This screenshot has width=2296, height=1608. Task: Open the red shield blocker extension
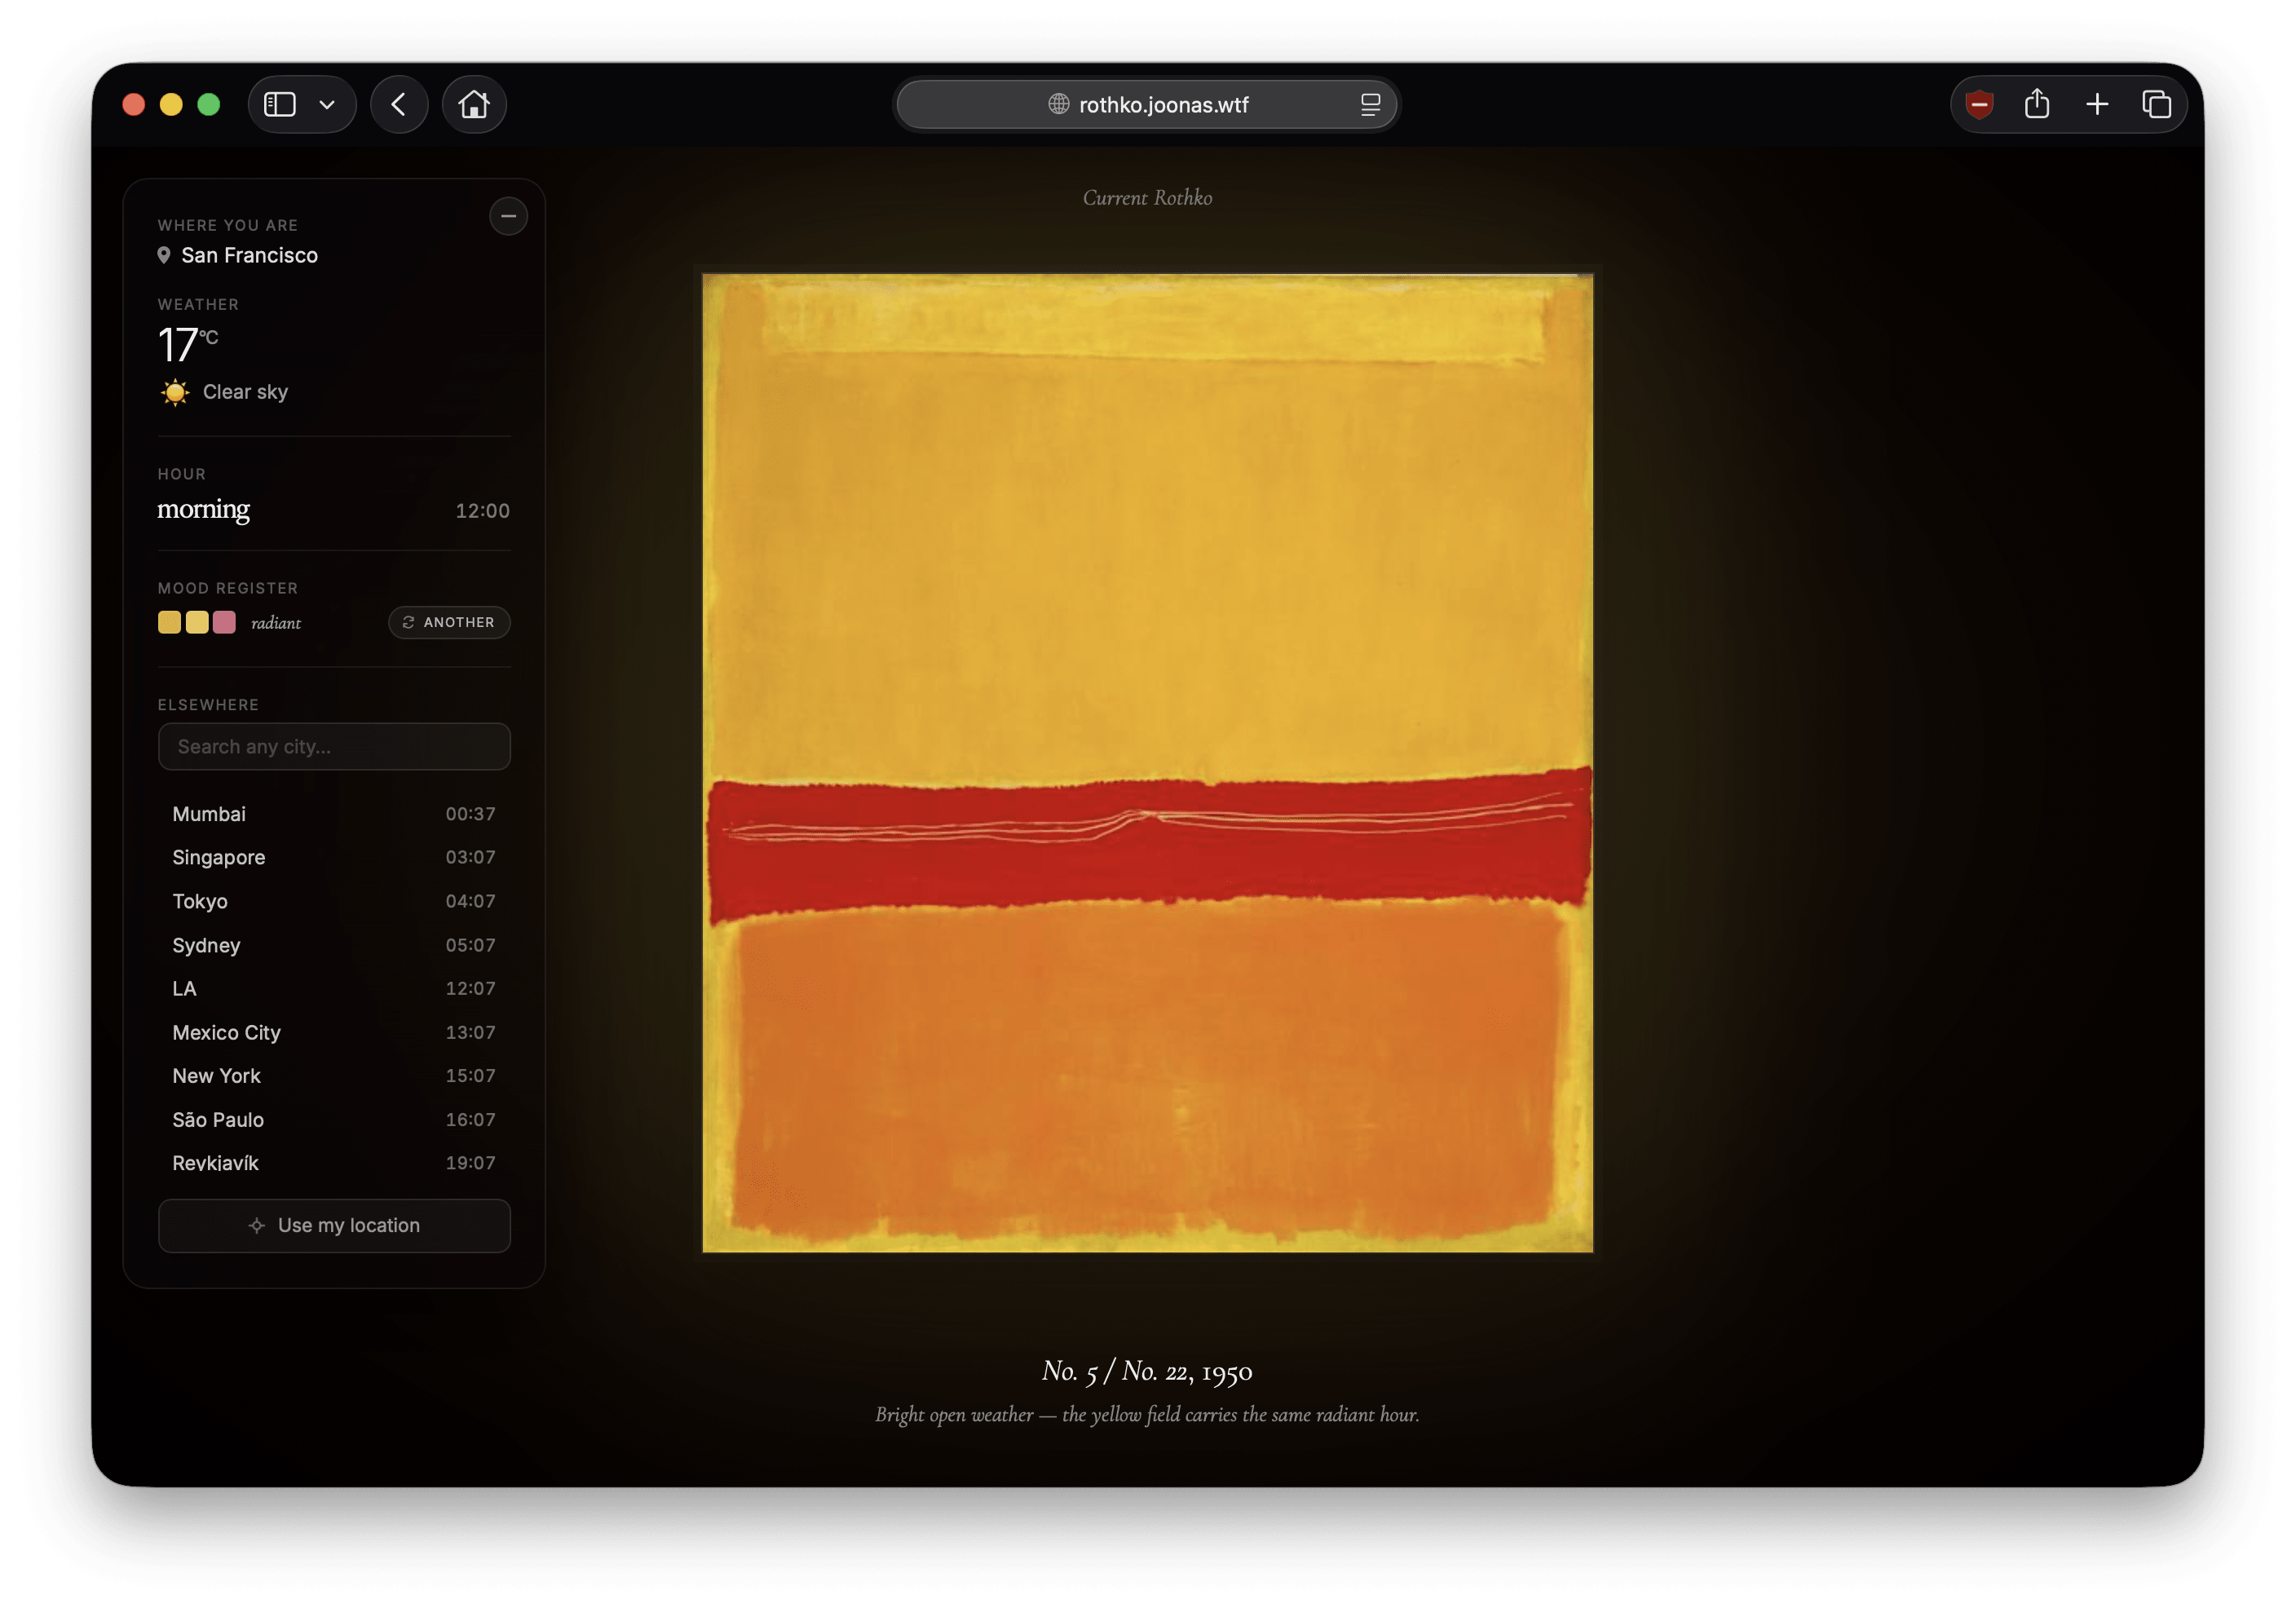[x=1979, y=104]
